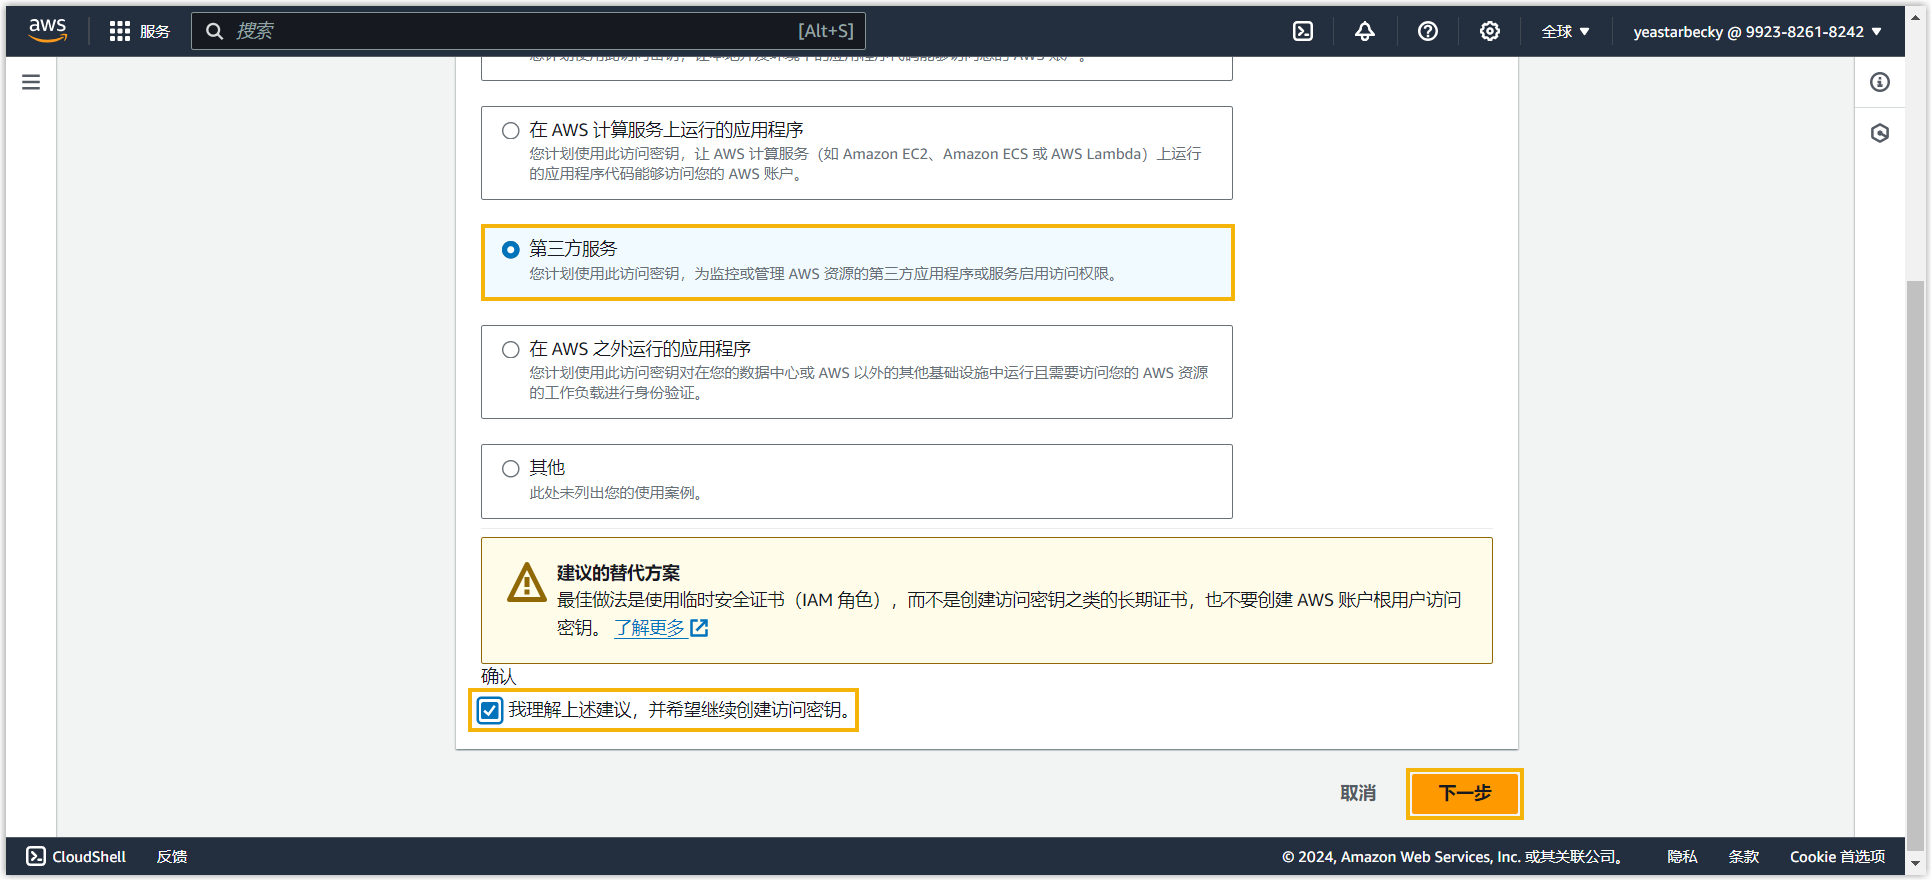Viewport: 1932px width, 881px height.
Task: Launch CloudShell from top toolbar icon
Action: click(x=1303, y=31)
